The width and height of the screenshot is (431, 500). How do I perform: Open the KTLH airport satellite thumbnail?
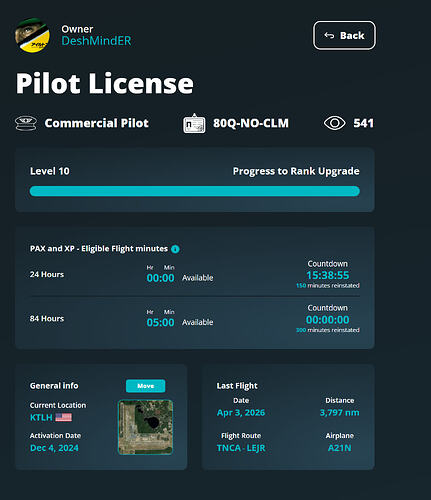click(145, 427)
